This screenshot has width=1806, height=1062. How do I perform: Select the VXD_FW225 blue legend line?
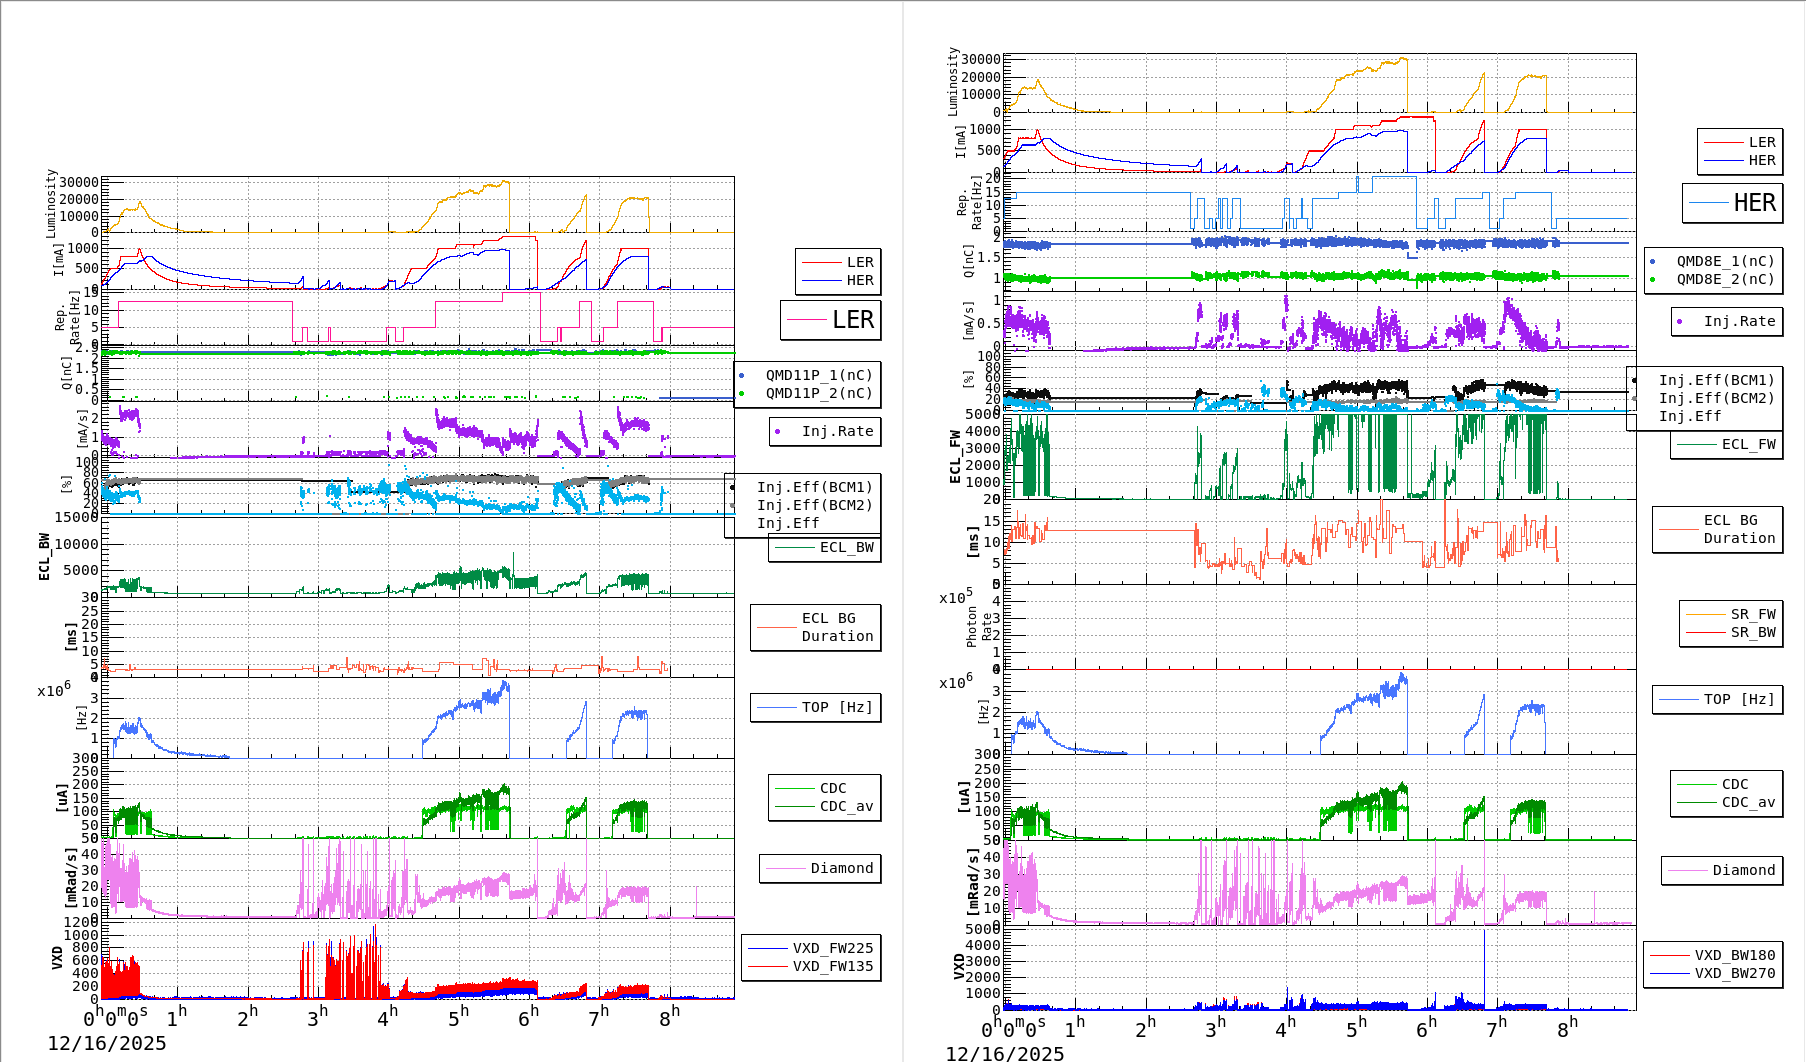(x=768, y=949)
